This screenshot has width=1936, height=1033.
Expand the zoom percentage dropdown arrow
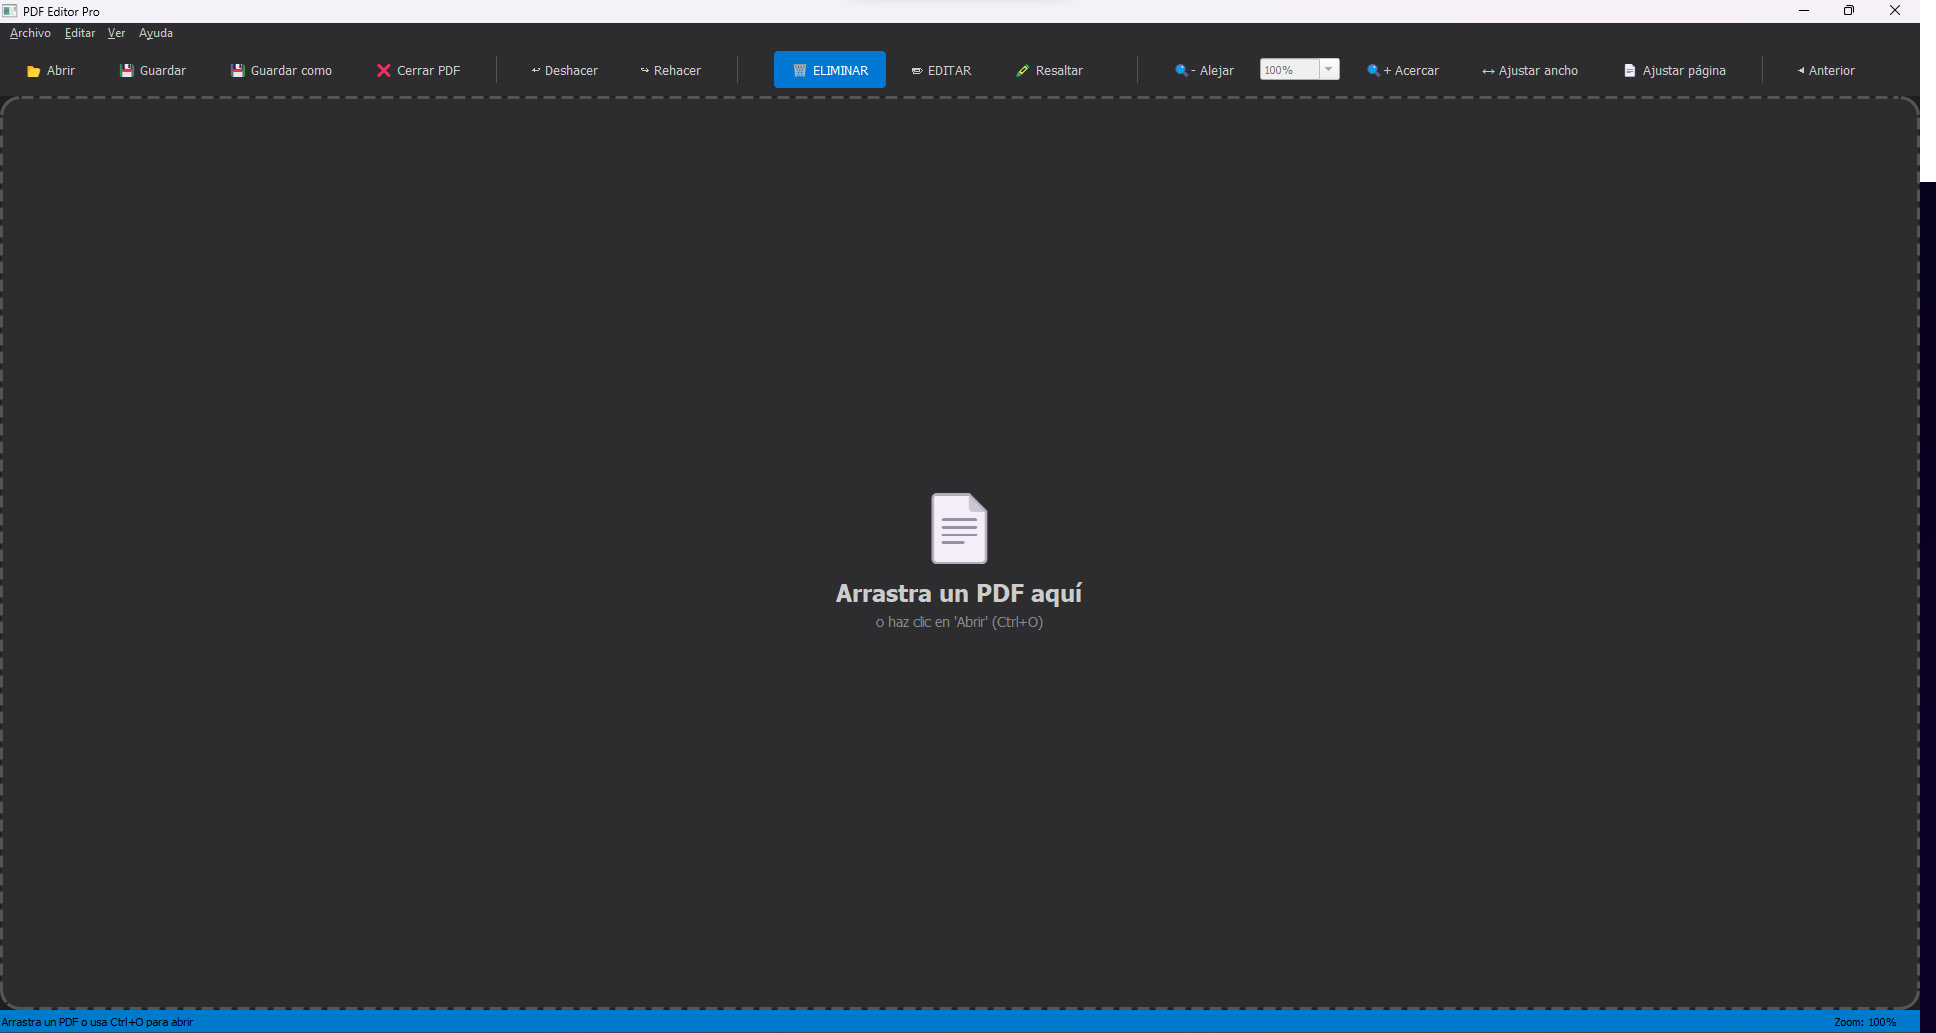coord(1329,69)
